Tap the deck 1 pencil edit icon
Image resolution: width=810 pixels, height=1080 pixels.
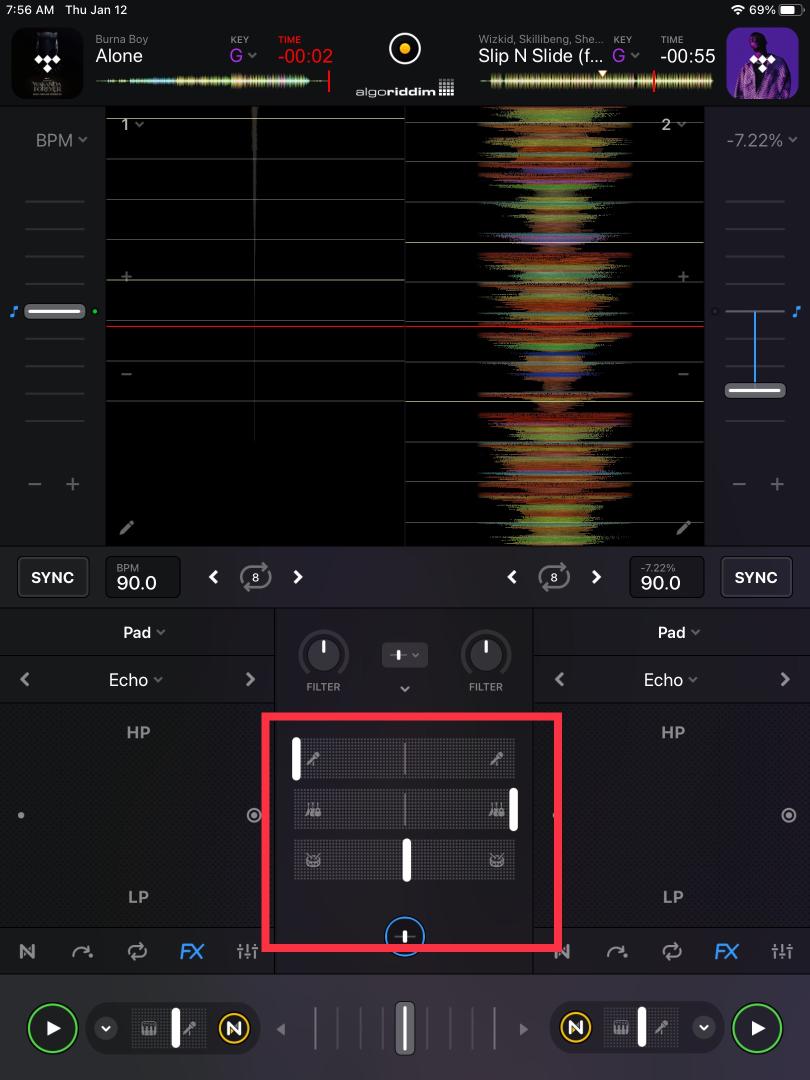(x=126, y=528)
